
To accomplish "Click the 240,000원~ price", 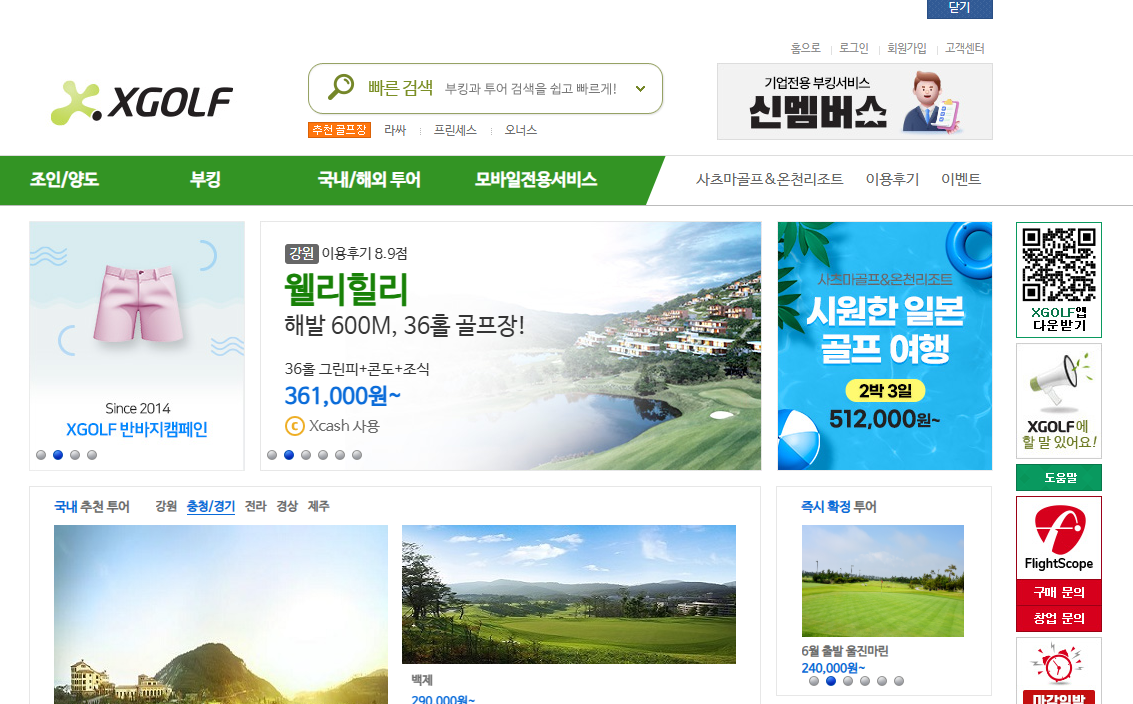I will click(833, 668).
